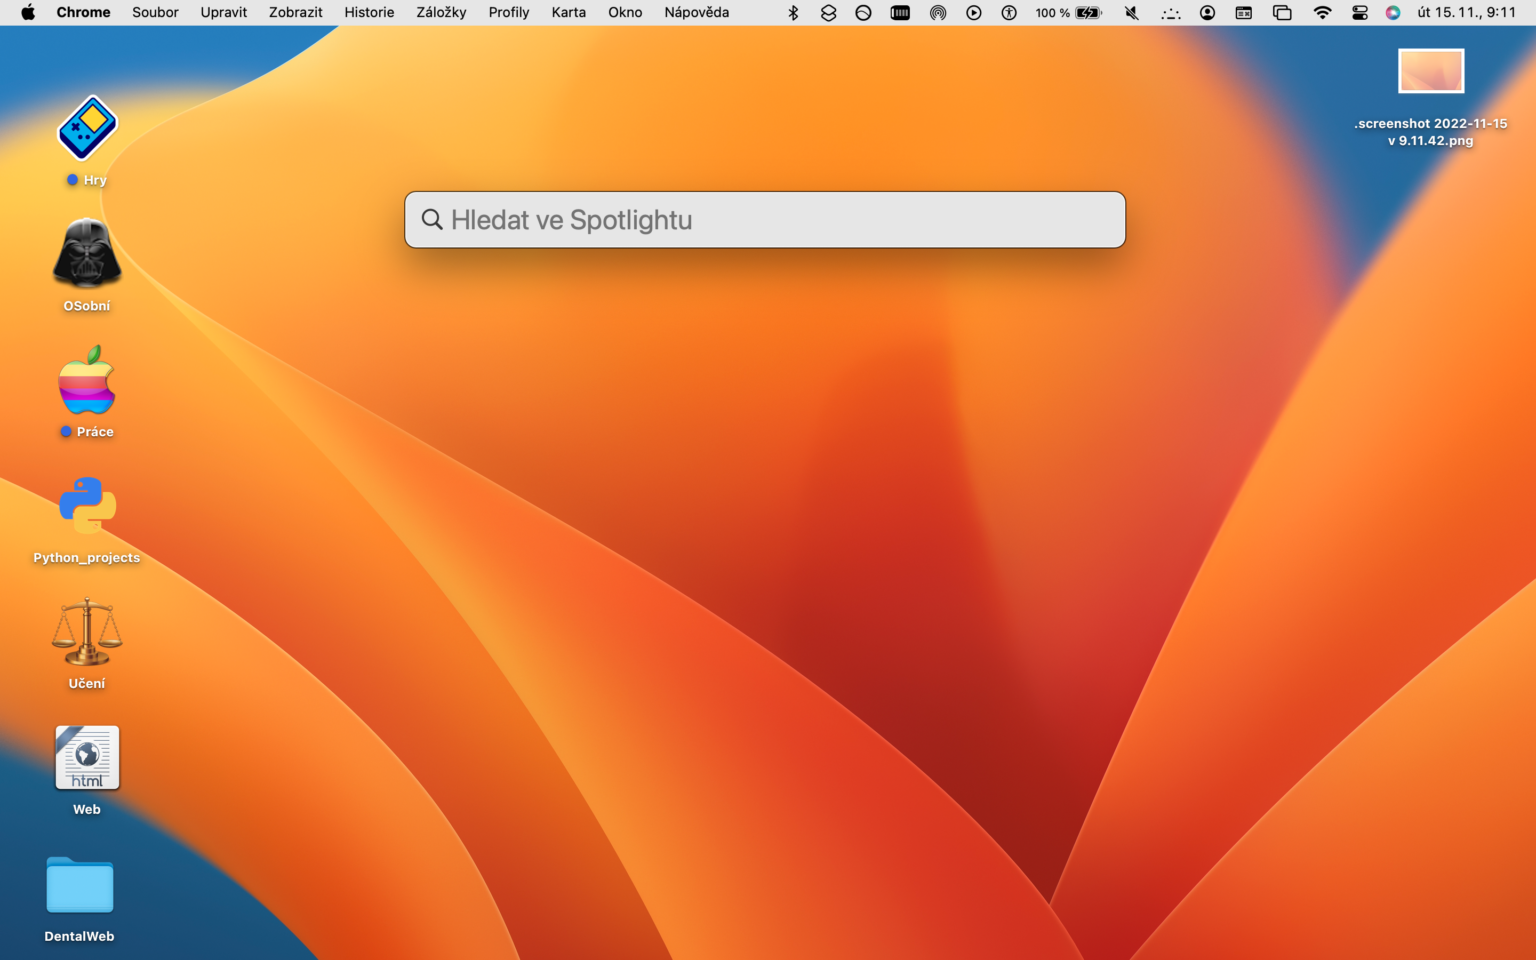Click the Now Playing icon
1536x960 pixels.
pos(973,13)
